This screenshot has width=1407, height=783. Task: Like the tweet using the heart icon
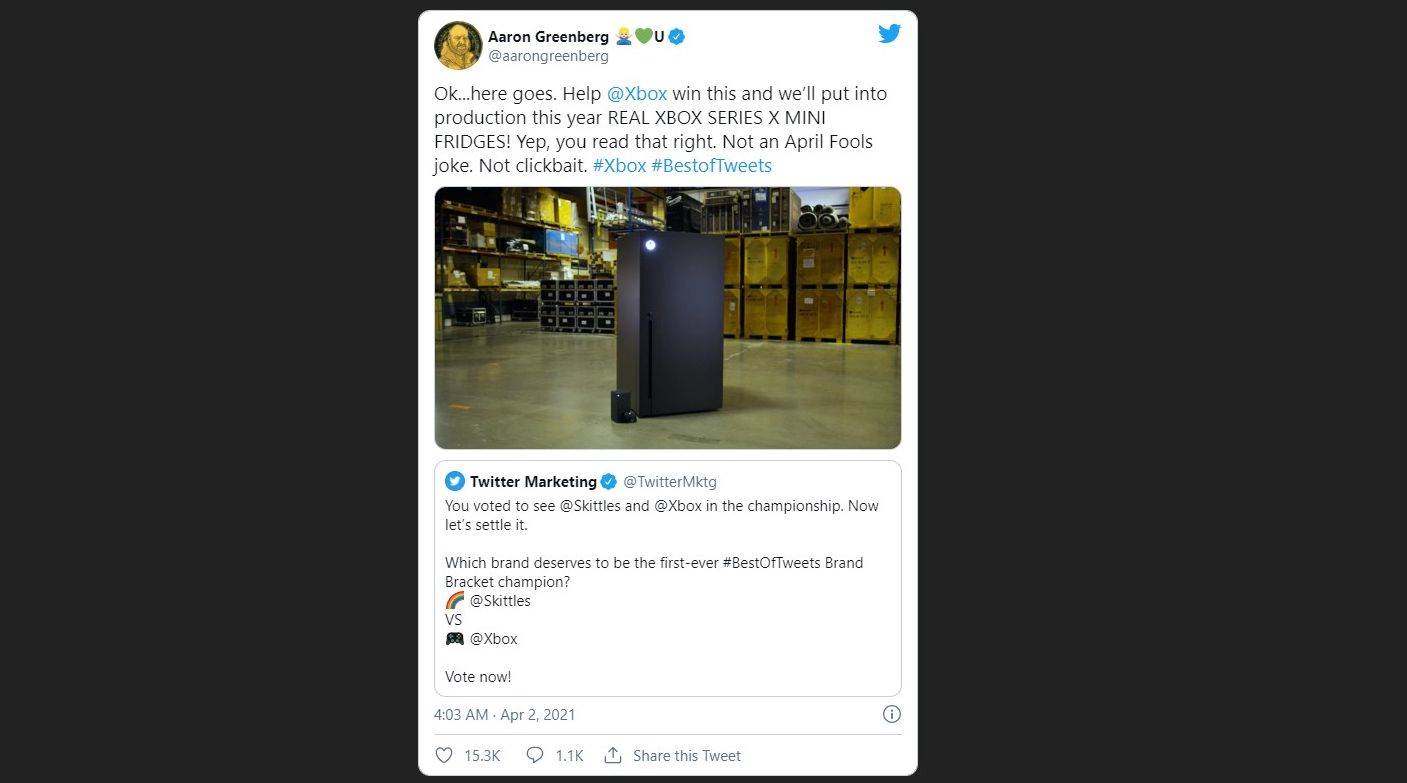tap(444, 755)
